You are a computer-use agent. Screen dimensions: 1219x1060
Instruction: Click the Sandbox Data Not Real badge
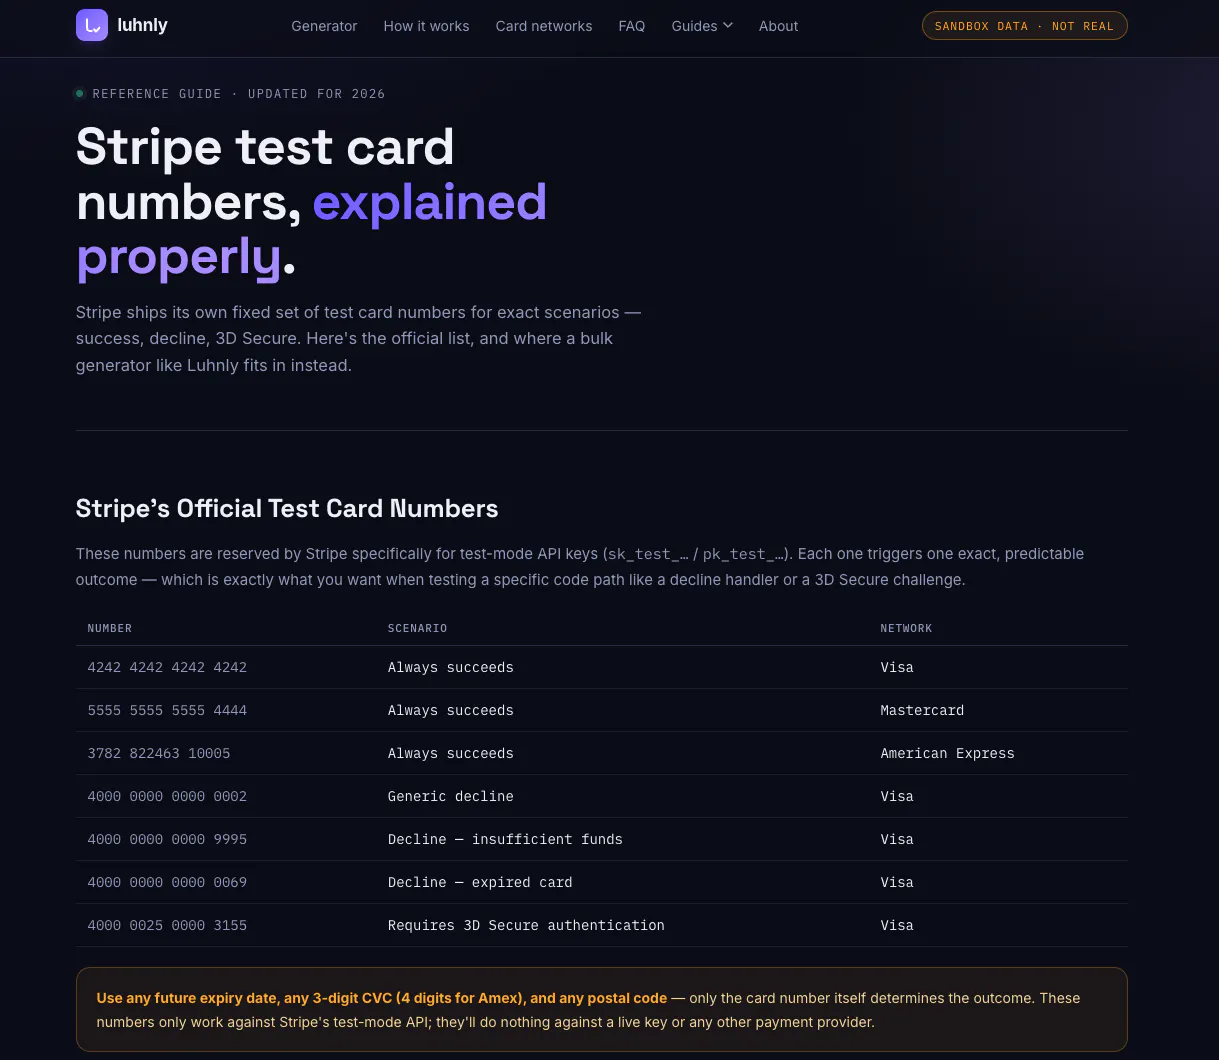click(1024, 26)
